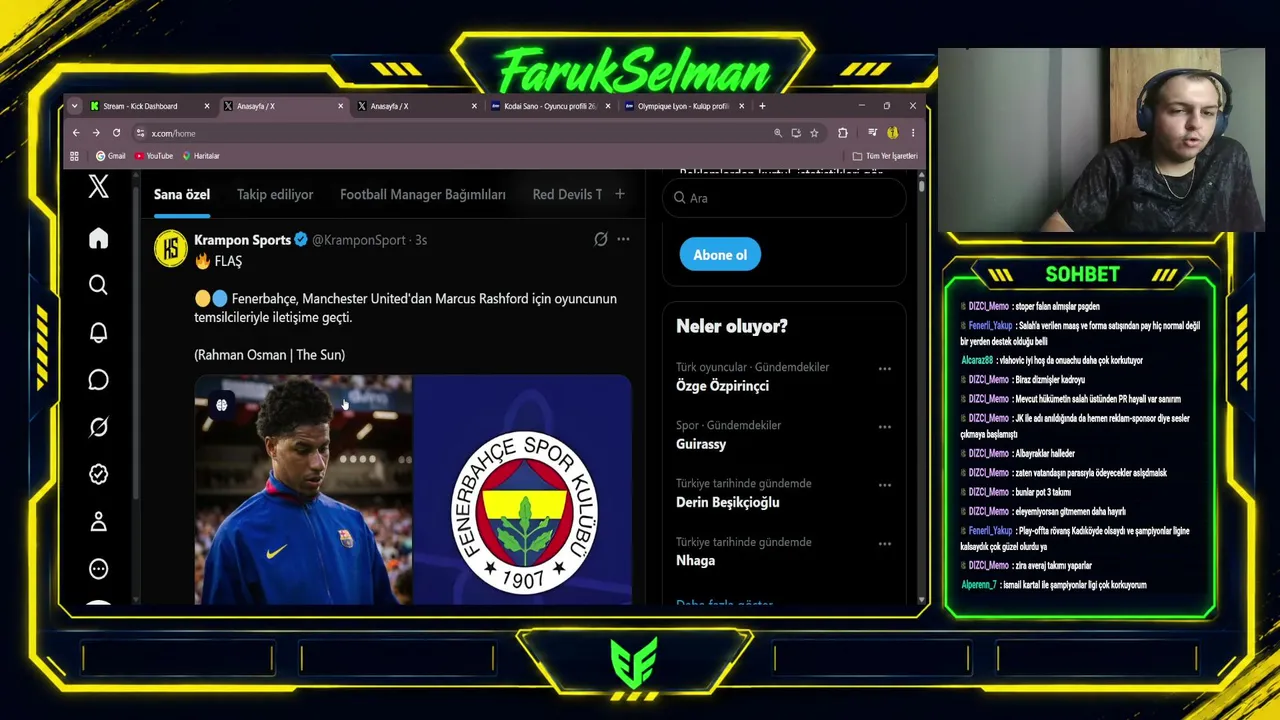
Task: Open the @KramponSport handle link
Action: (x=359, y=240)
